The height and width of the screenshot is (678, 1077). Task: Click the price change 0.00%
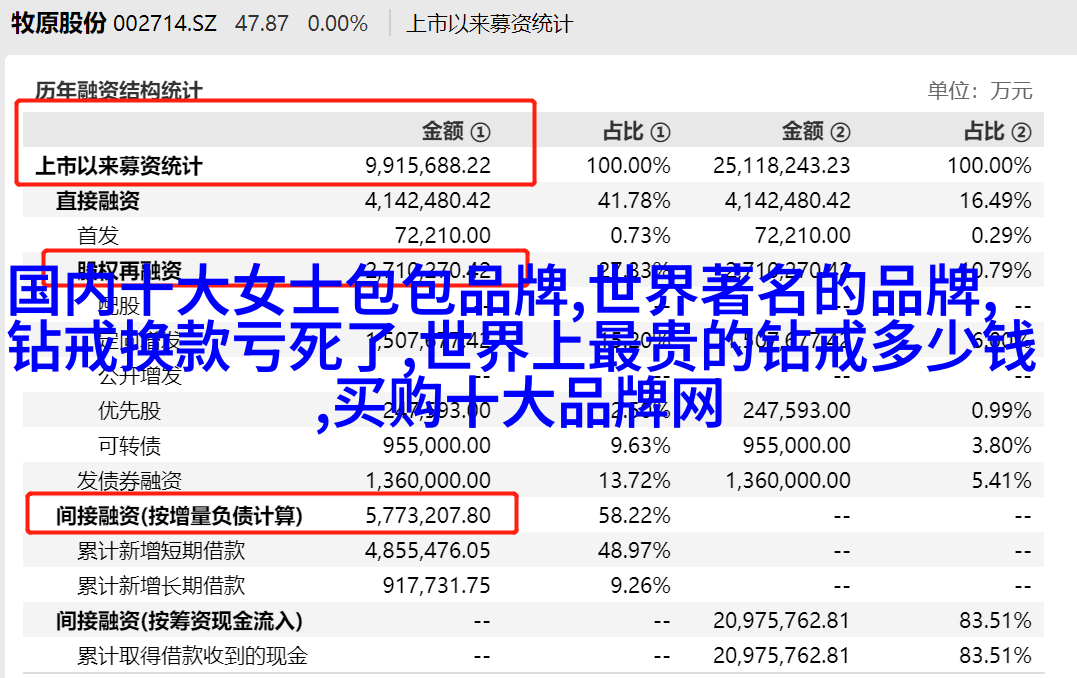[337, 24]
